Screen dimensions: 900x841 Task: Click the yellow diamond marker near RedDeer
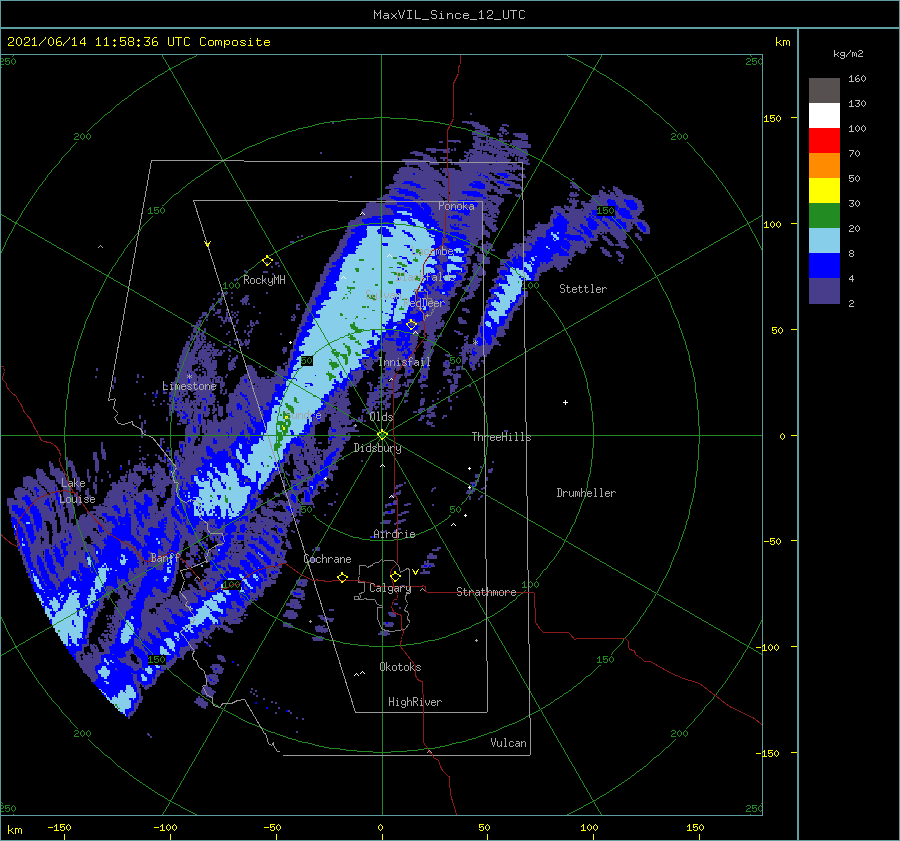412,325
